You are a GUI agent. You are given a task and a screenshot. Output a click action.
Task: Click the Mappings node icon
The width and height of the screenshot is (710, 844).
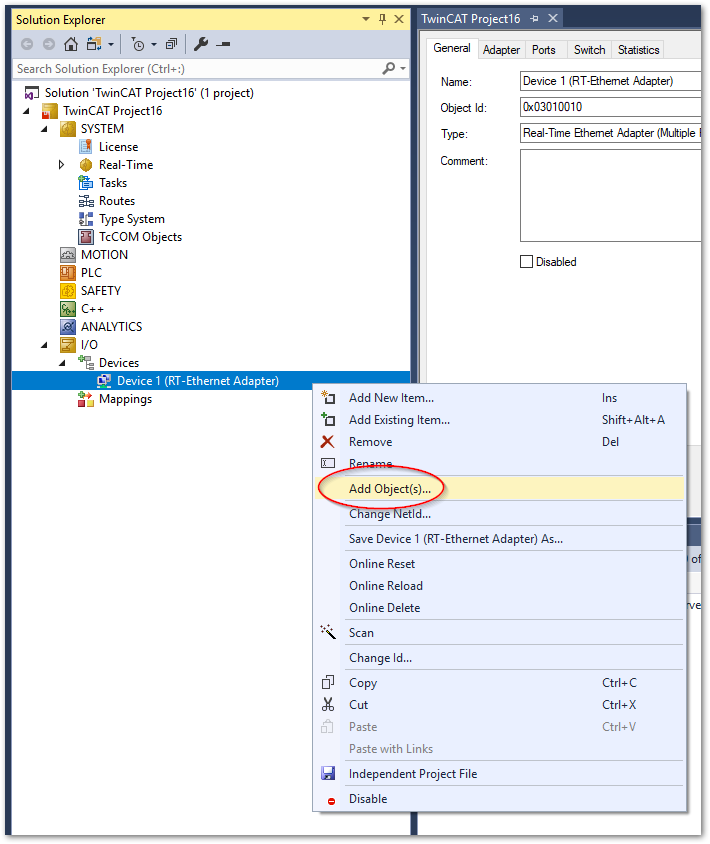(x=86, y=399)
